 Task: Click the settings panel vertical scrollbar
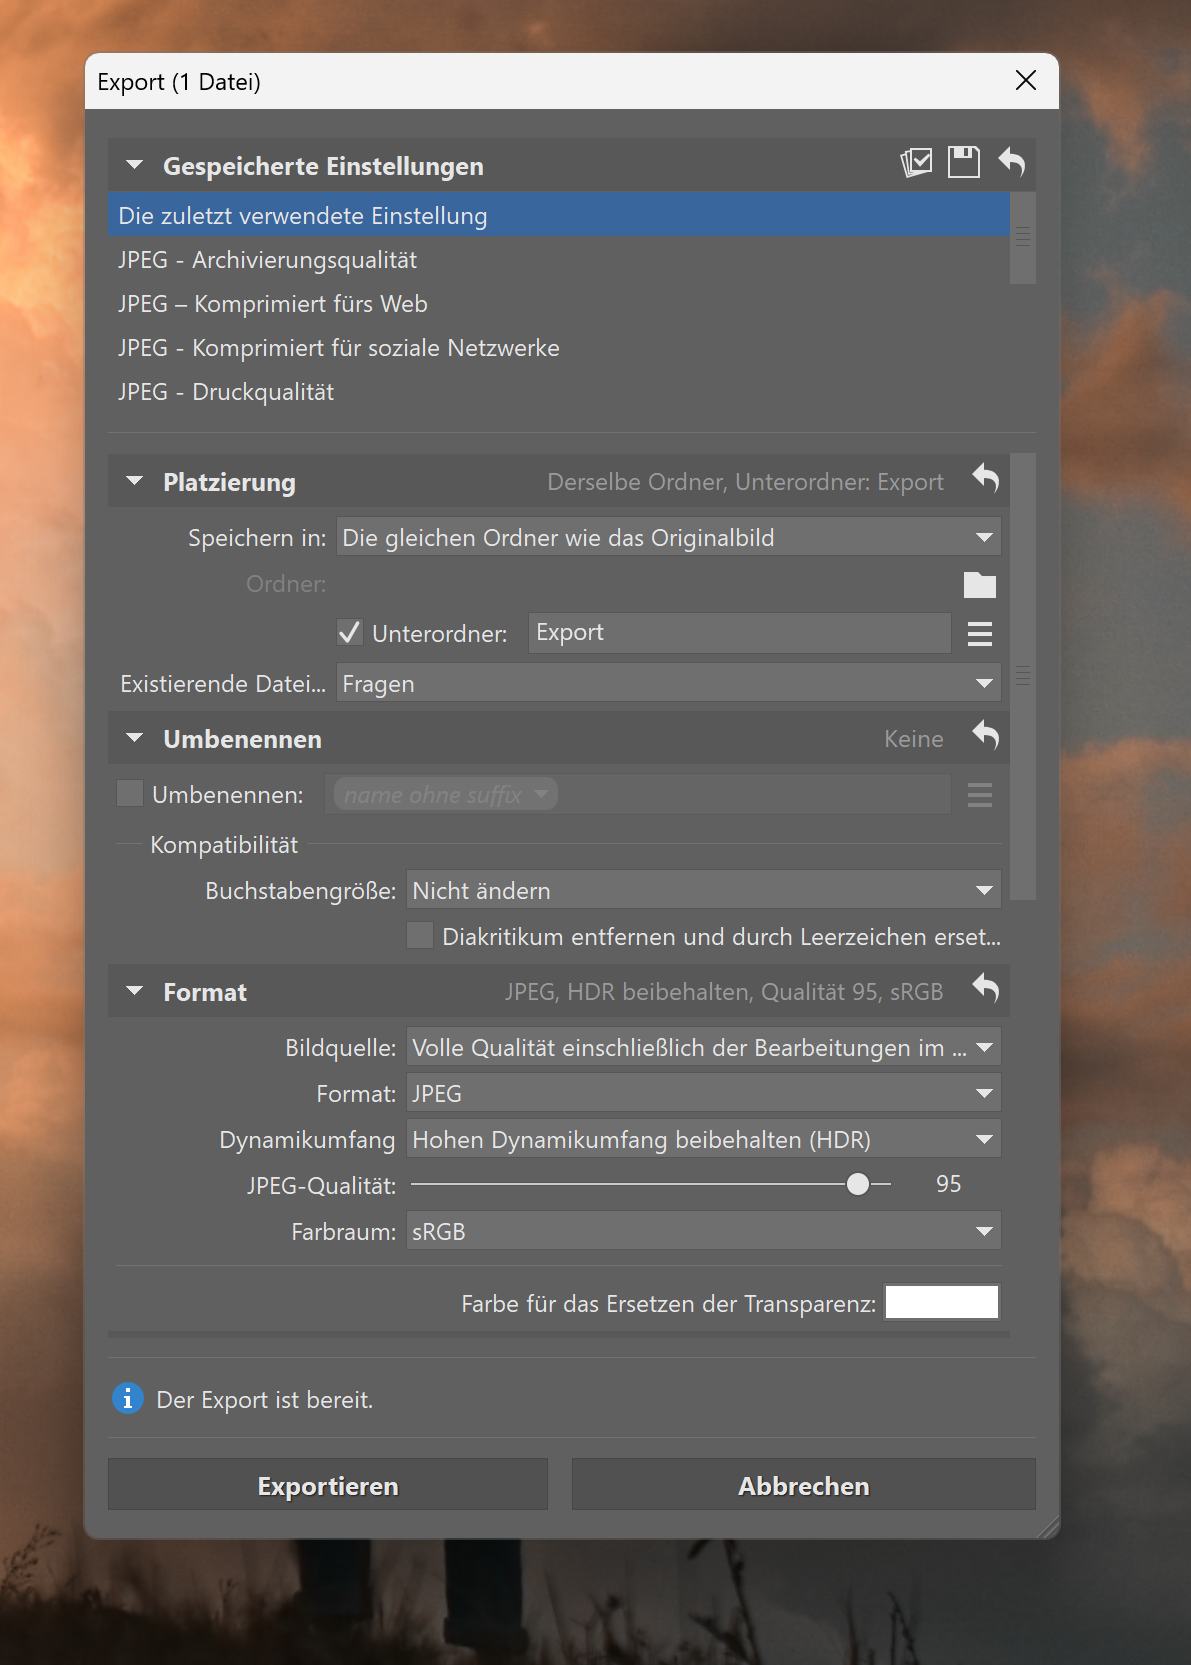pyautogui.click(x=1023, y=676)
